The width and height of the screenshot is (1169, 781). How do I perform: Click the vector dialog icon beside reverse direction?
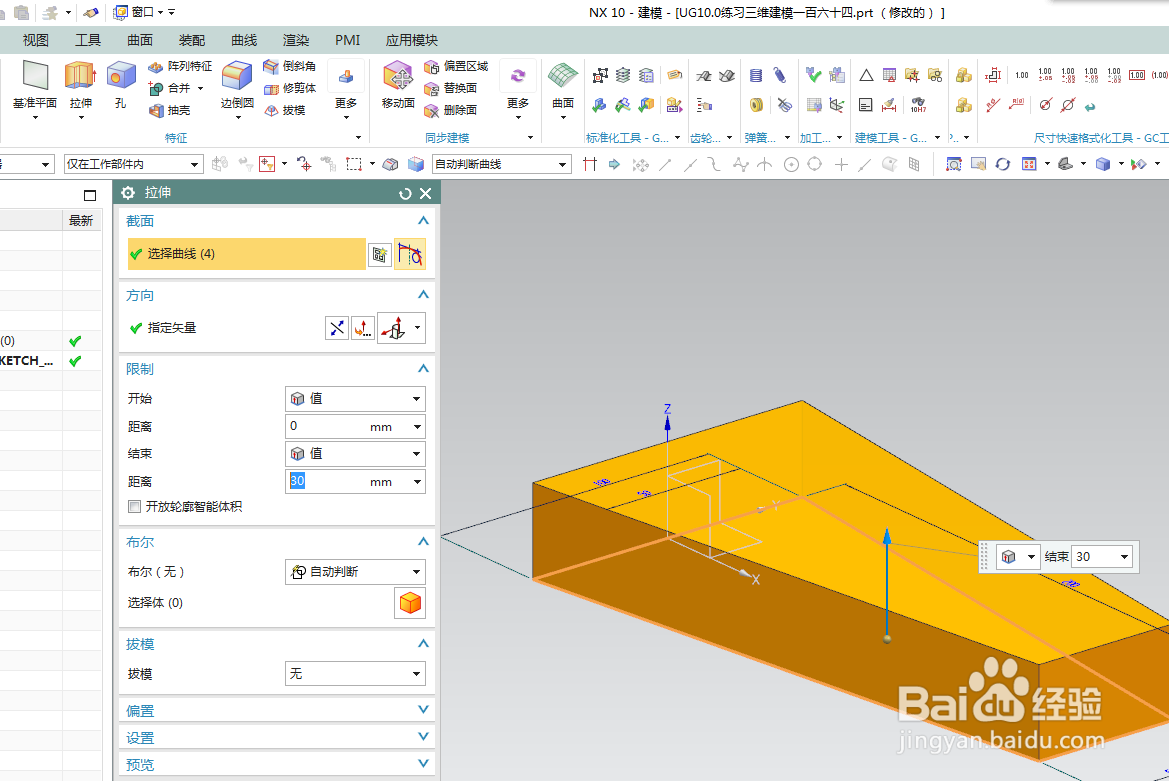[x=362, y=328]
